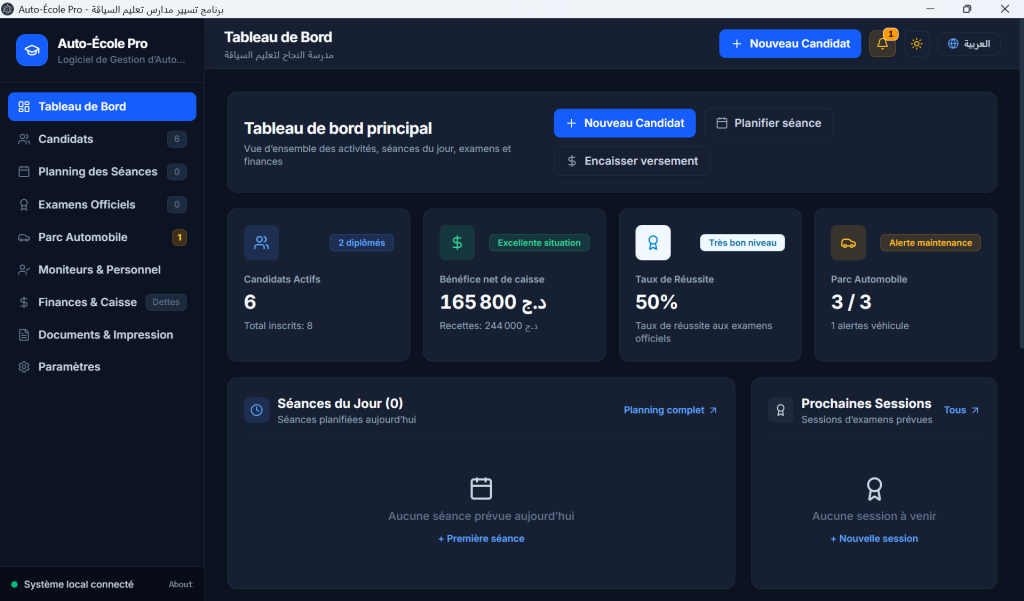Viewport: 1024px width, 601px height.
Task: Open Parc Automobile section
Action: point(102,237)
